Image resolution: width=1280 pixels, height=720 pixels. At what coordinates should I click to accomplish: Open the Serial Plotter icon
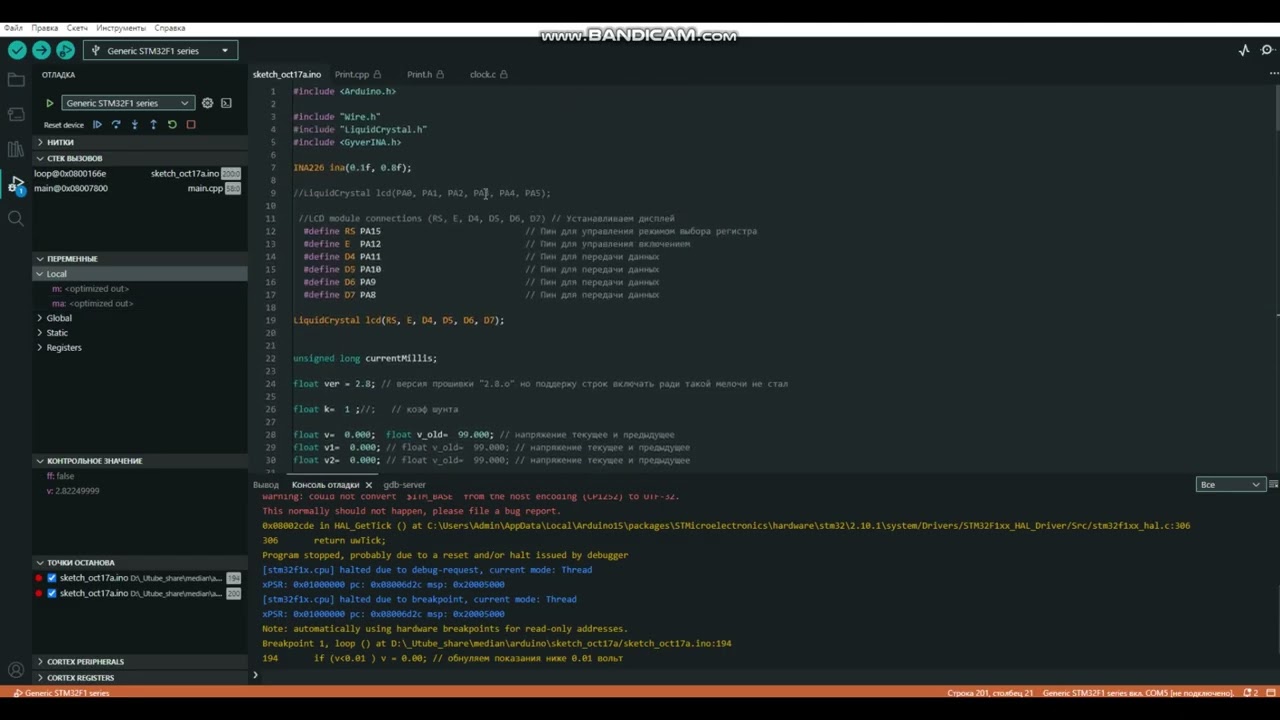[1244, 50]
